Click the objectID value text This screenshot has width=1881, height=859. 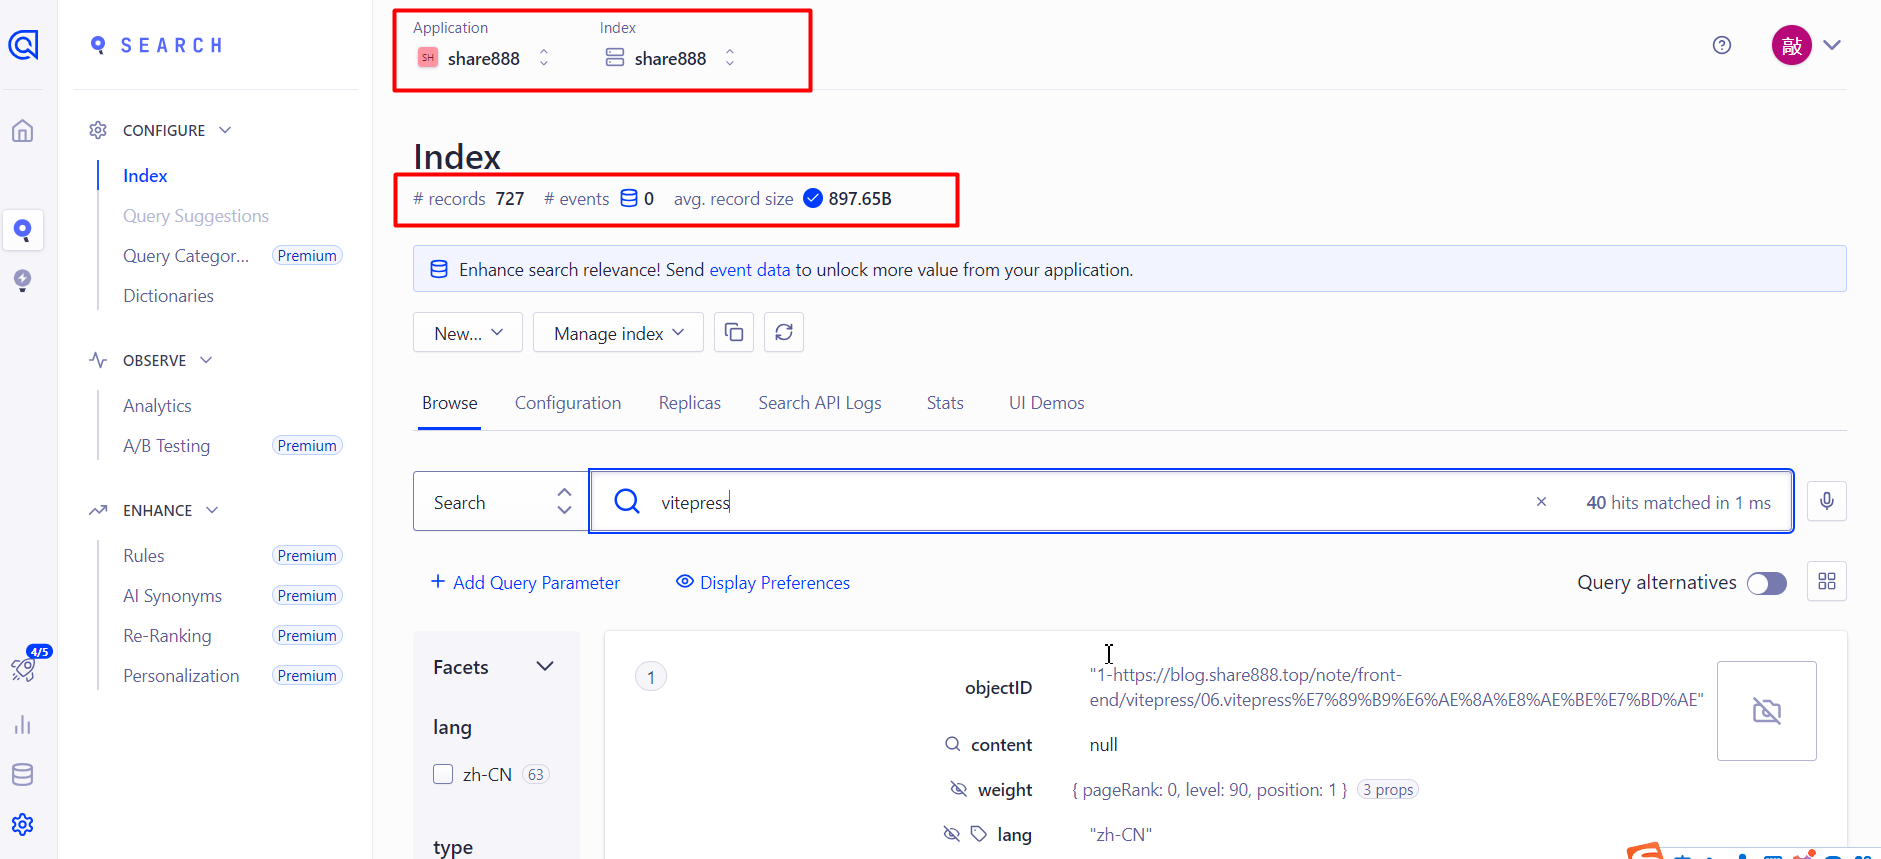point(1396,687)
